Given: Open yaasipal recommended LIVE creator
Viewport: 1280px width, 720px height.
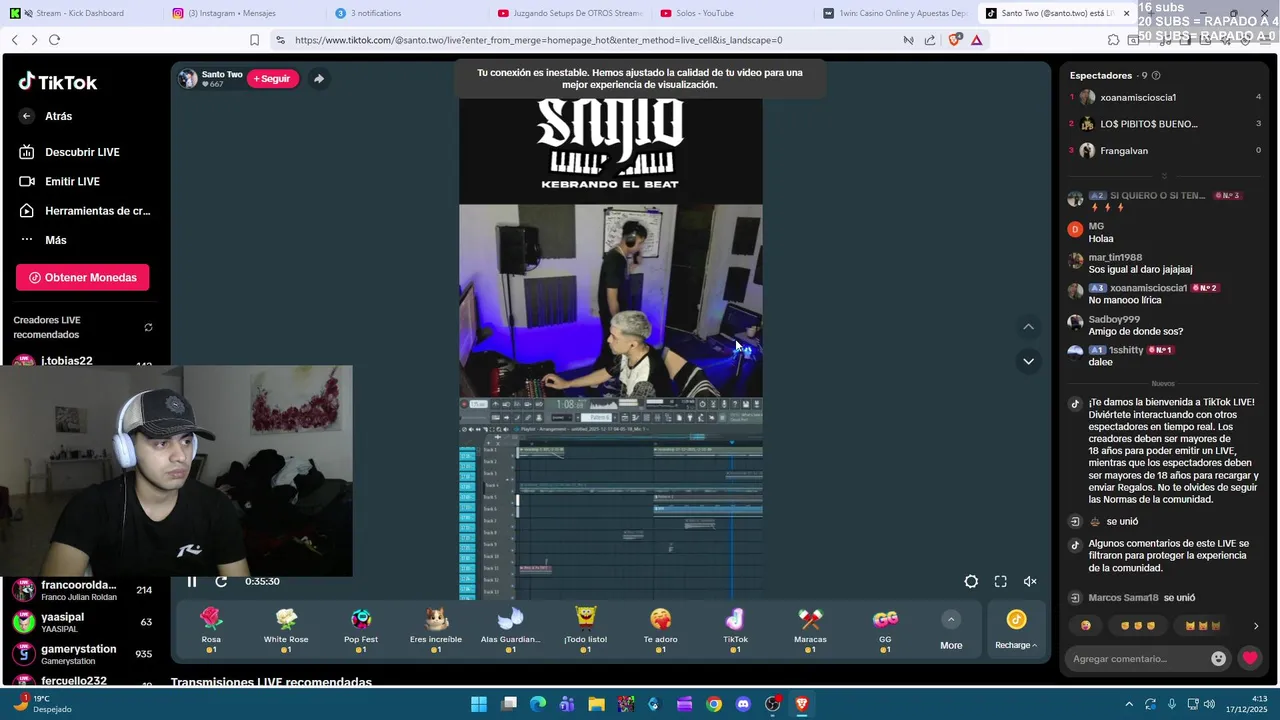Looking at the screenshot, I should [83, 622].
